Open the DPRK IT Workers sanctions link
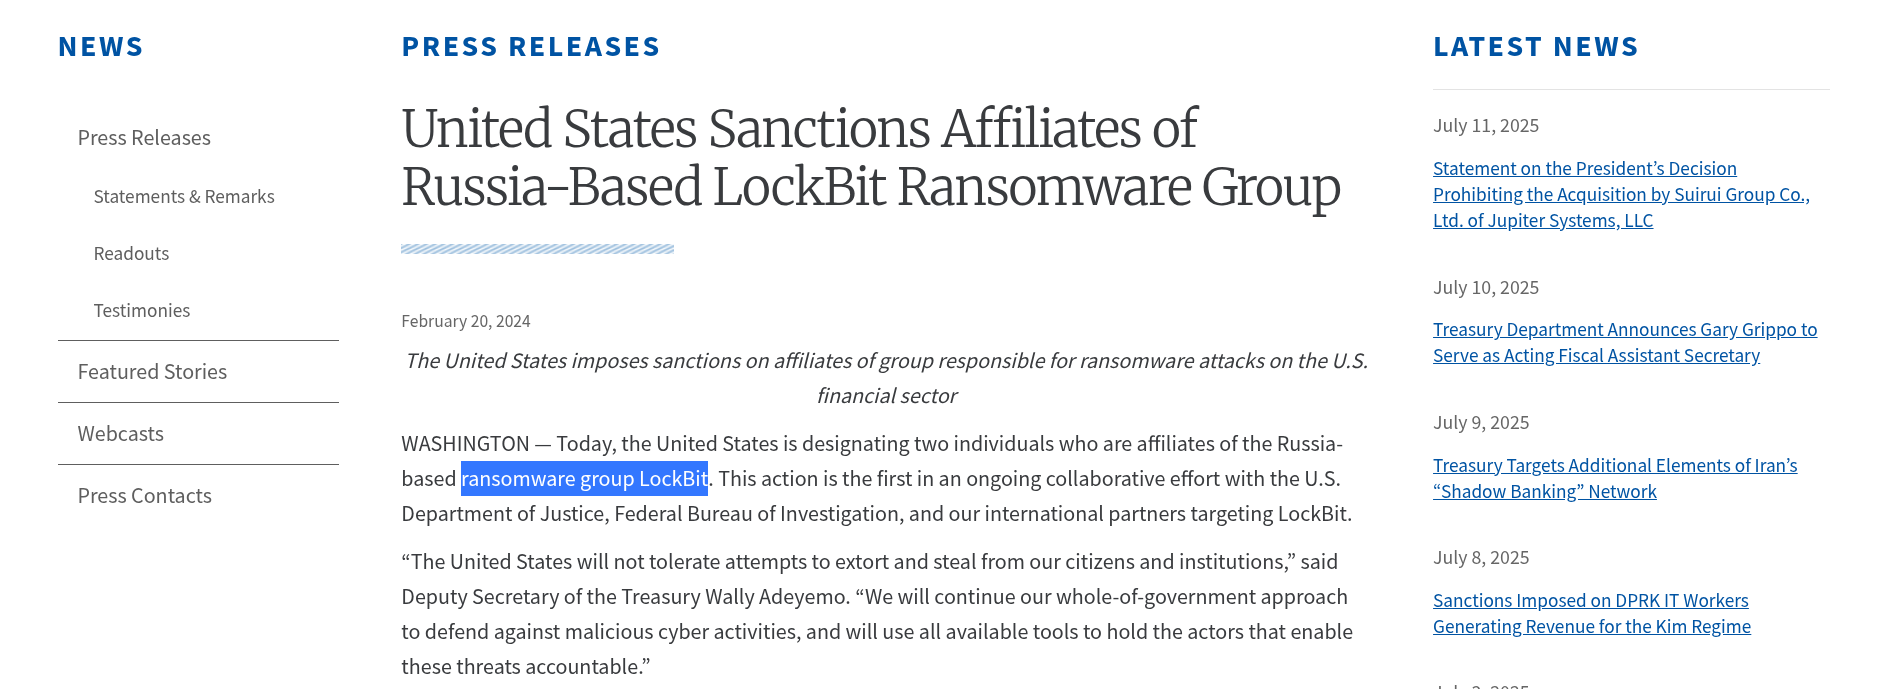This screenshot has width=1888, height=689. (1591, 614)
